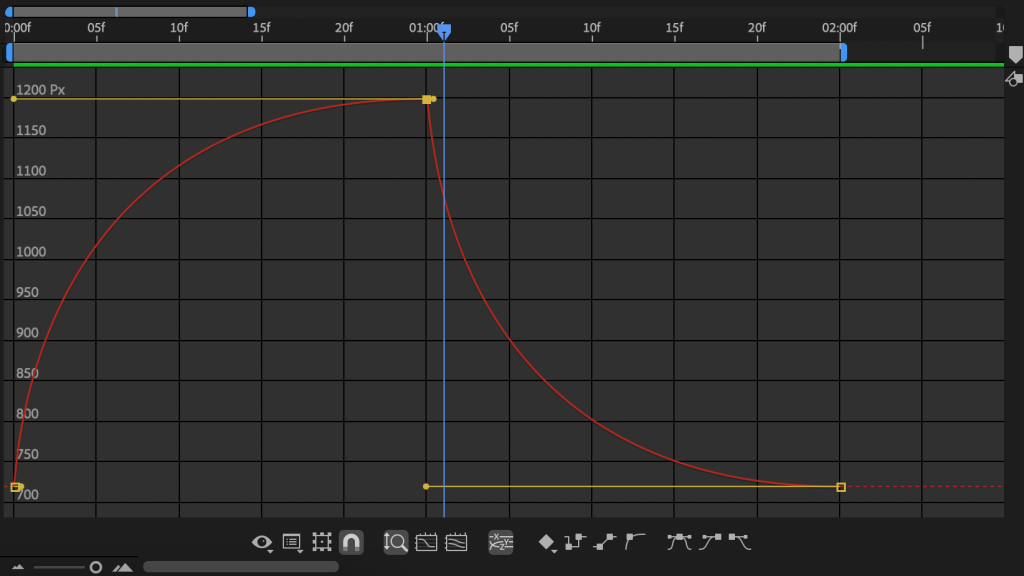Toggle the Snap magnet button
The width and height of the screenshot is (1024, 576).
pyautogui.click(x=351, y=542)
